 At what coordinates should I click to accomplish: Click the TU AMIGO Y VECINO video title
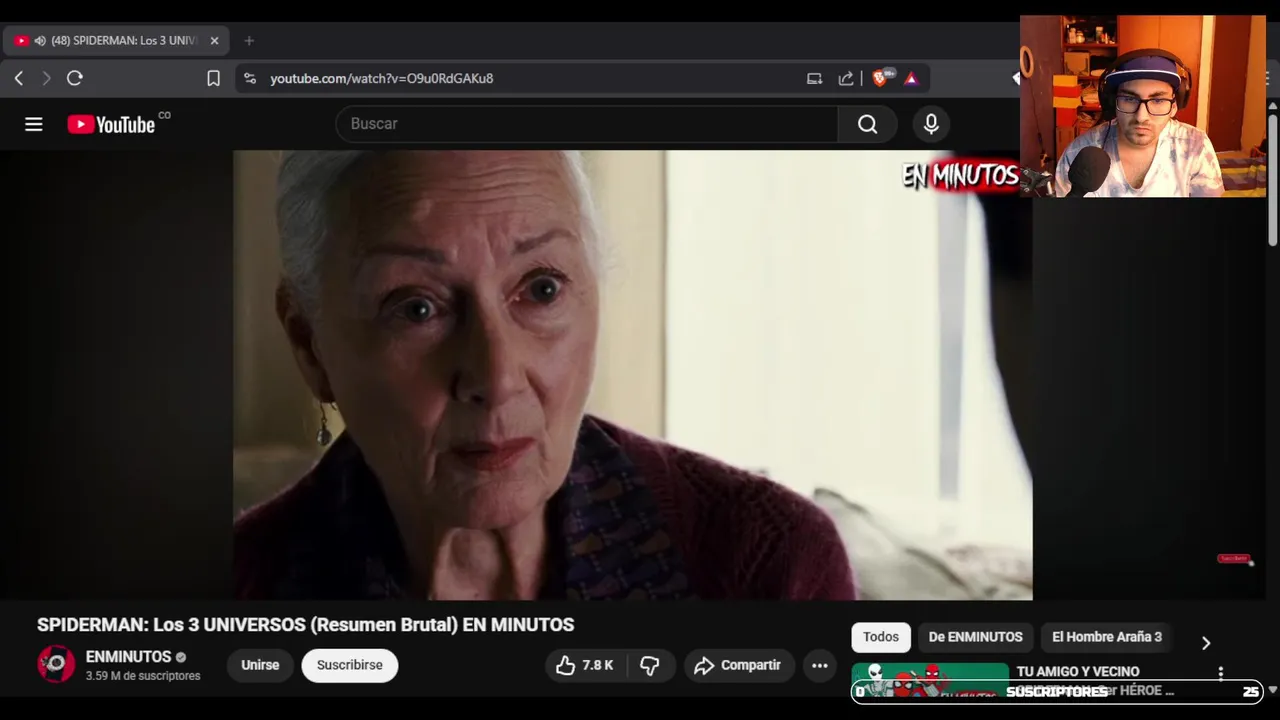coord(1078,672)
